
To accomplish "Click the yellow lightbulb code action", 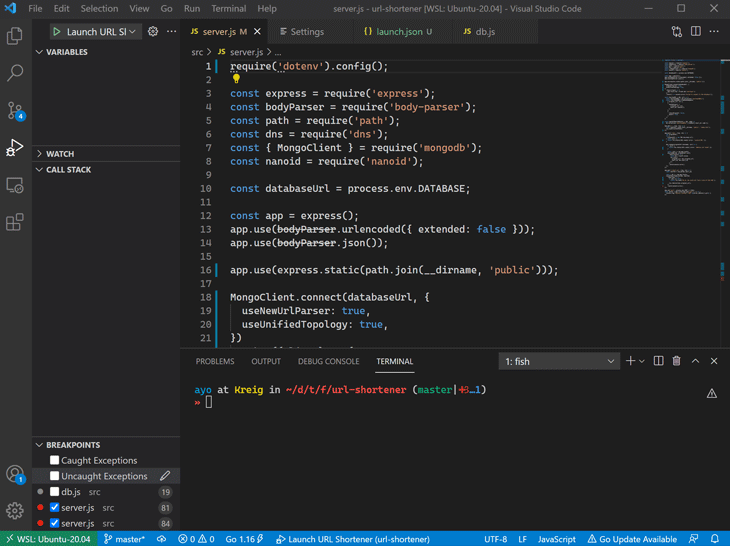I will pos(236,79).
